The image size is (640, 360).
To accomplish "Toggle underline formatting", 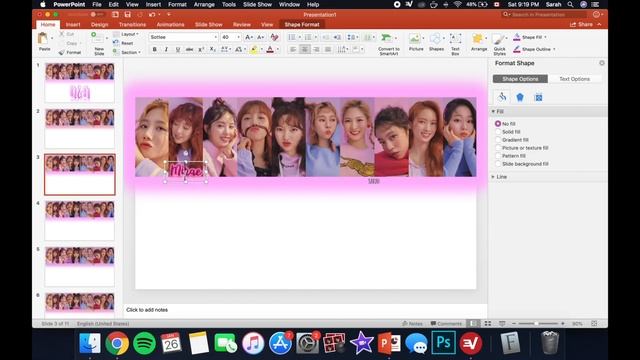I will 178,49.
